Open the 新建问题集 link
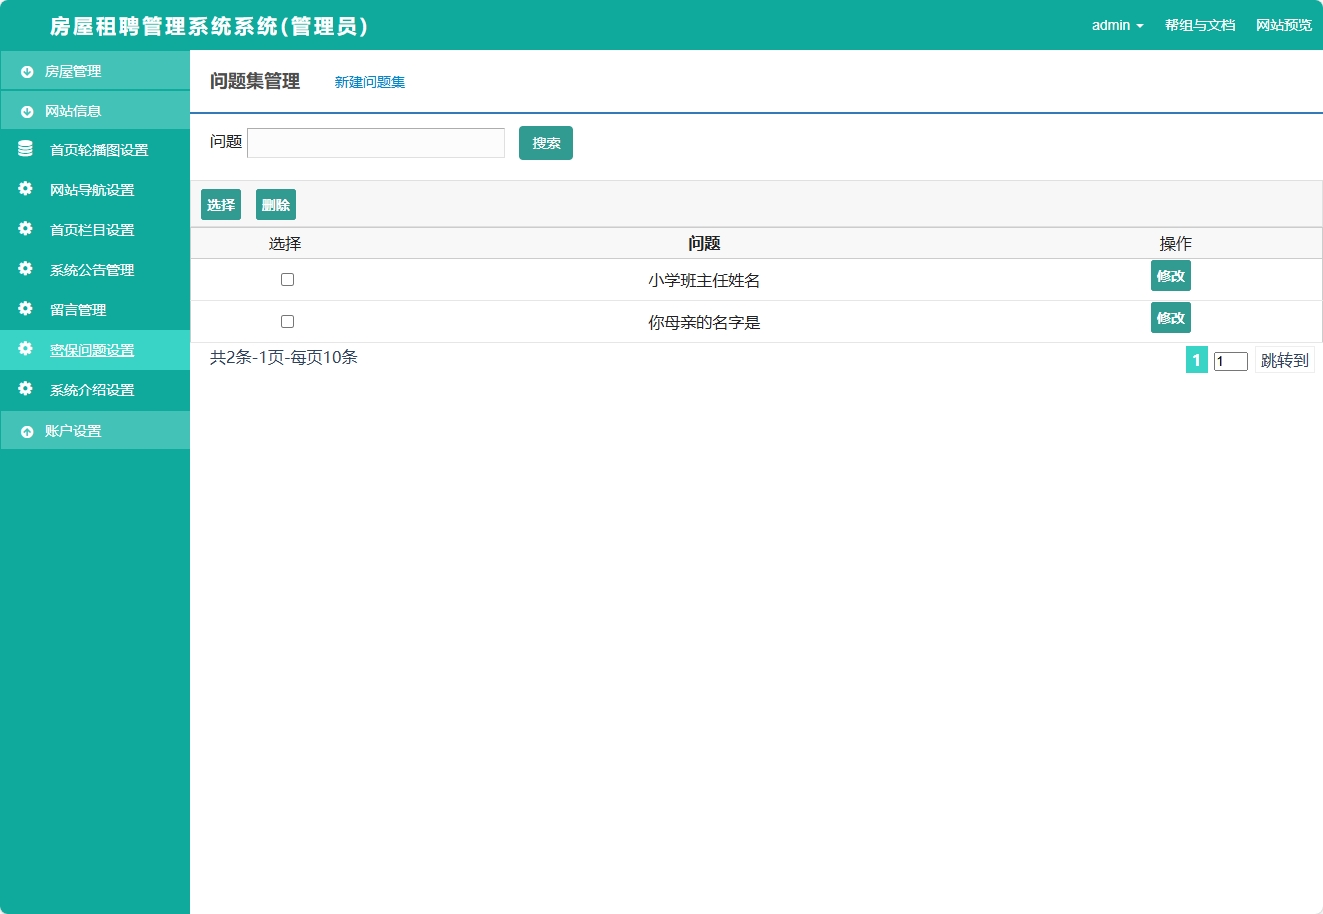 coord(369,82)
